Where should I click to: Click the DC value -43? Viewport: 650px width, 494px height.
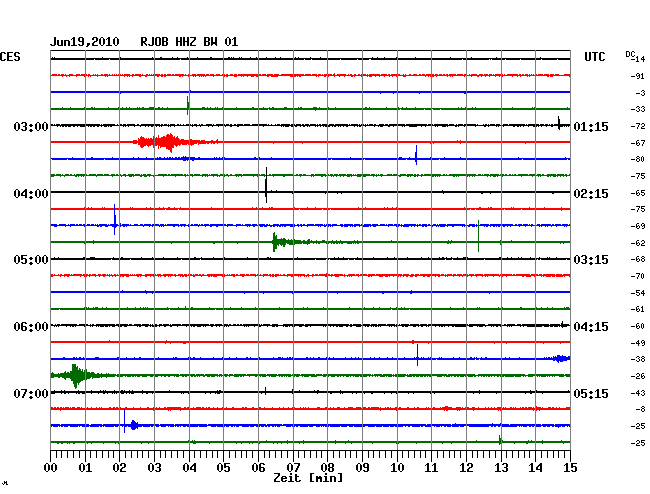(638, 393)
